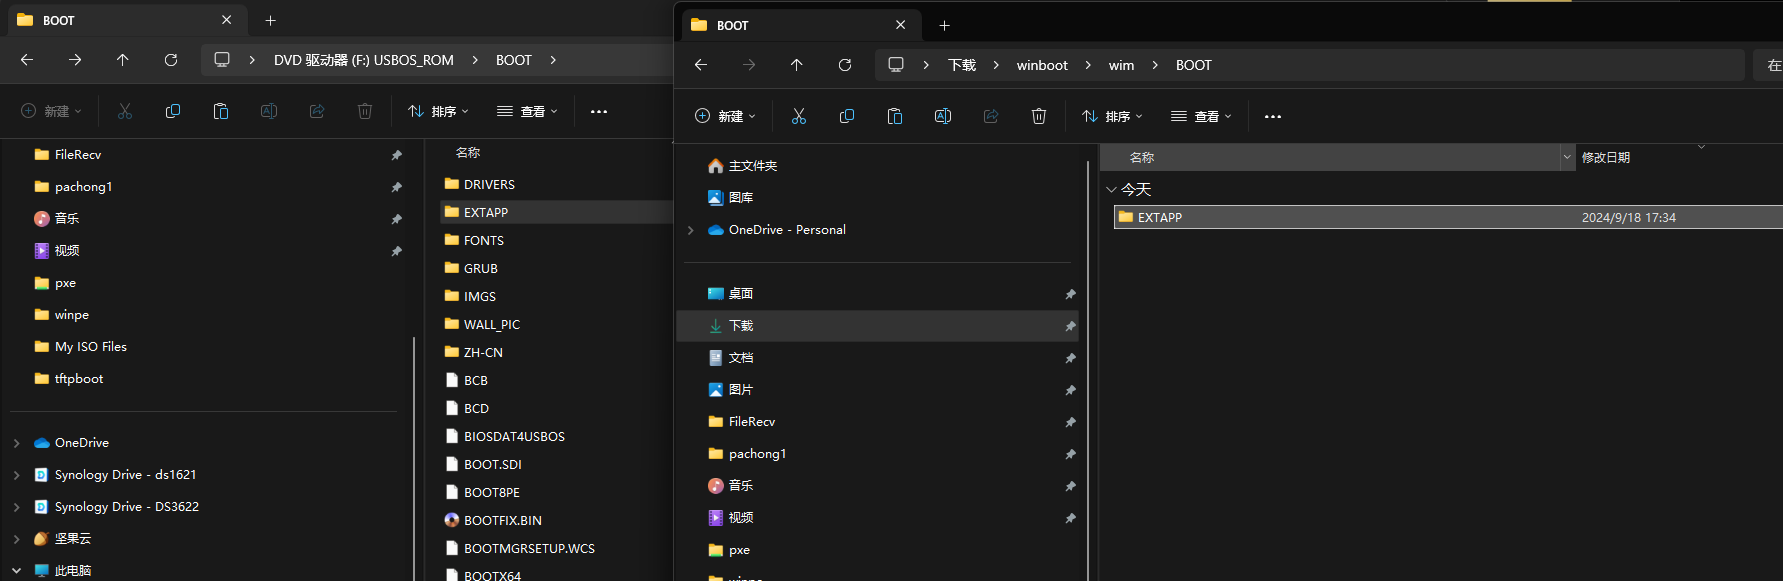Share using right window toolbar icon
The height and width of the screenshot is (581, 1783).
coord(991,116)
